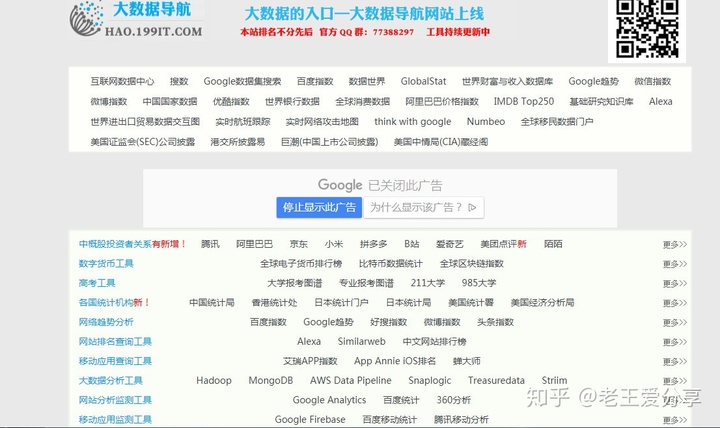Image resolution: width=720 pixels, height=428 pixels.
Task: Select the 网站分析监测工具 category
Action: [115, 400]
